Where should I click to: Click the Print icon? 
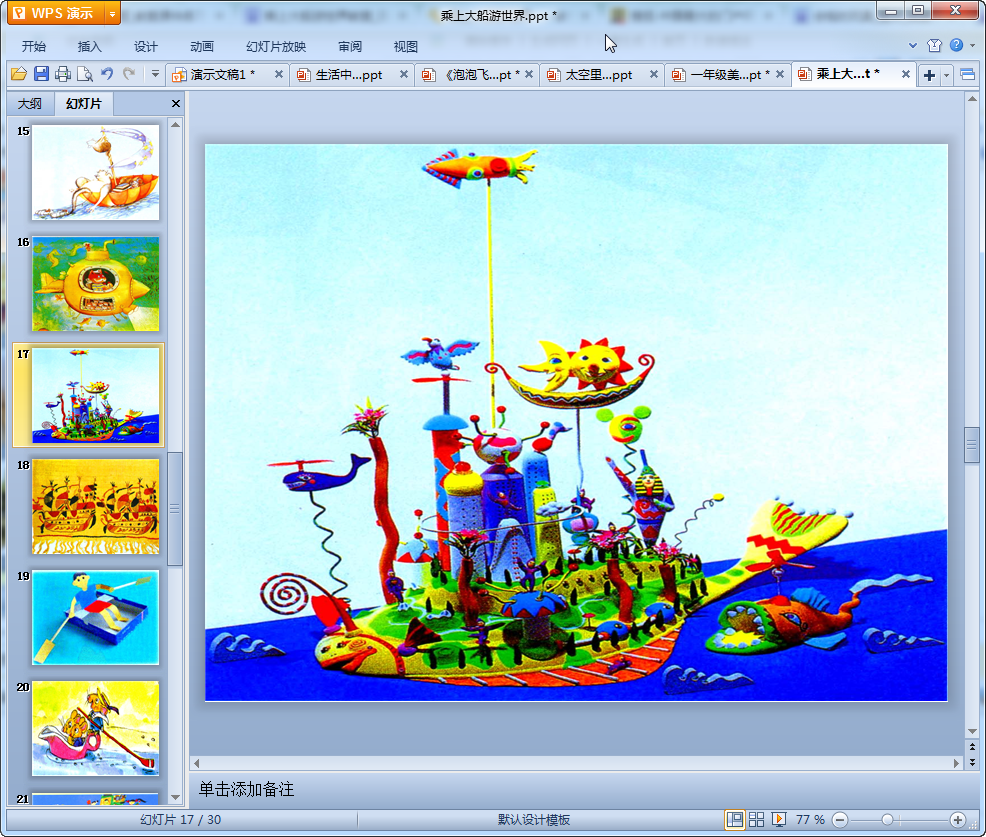pyautogui.click(x=63, y=74)
